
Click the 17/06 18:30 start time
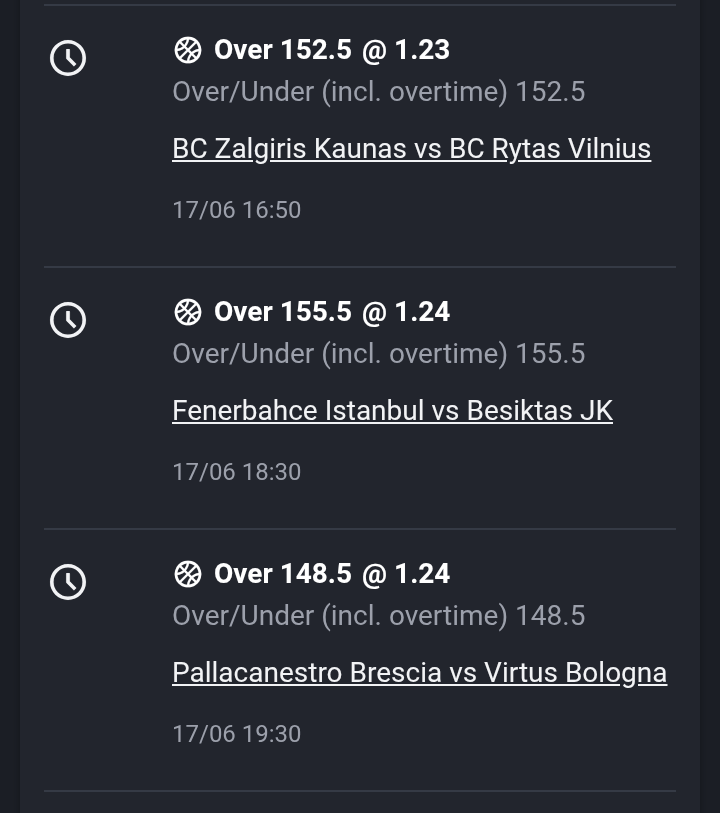[237, 472]
